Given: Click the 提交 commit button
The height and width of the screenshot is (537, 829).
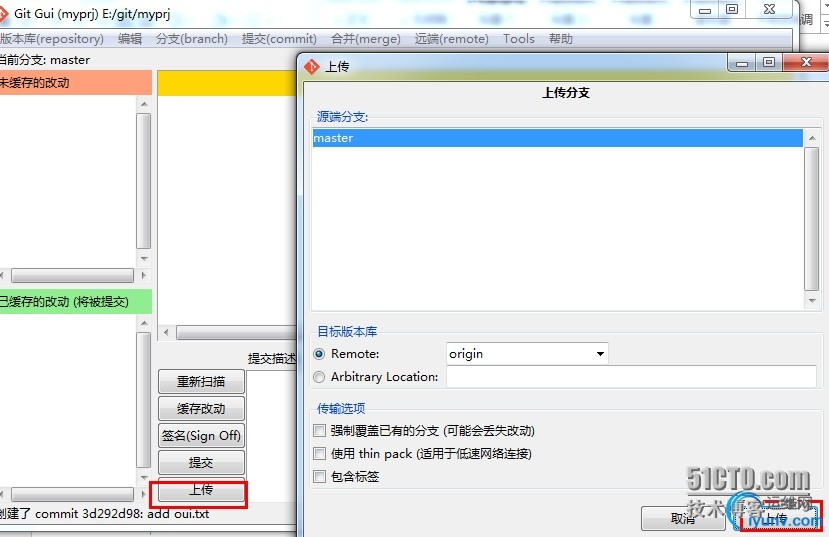Looking at the screenshot, I should tap(201, 462).
